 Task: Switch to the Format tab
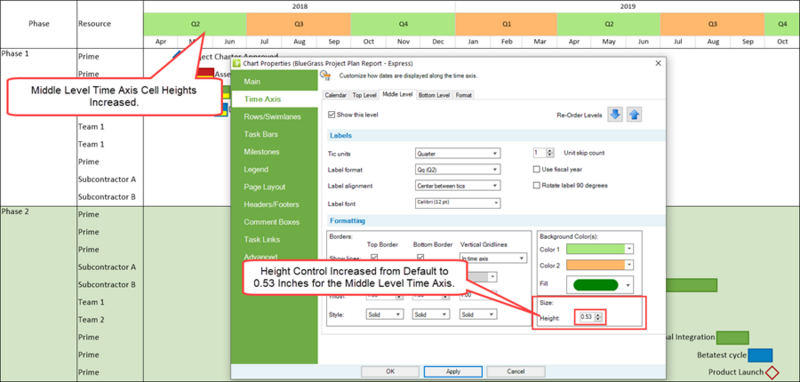point(463,95)
